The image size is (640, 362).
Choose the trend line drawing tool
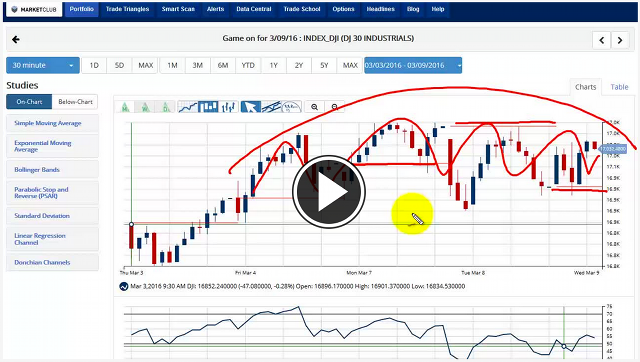(x=271, y=107)
